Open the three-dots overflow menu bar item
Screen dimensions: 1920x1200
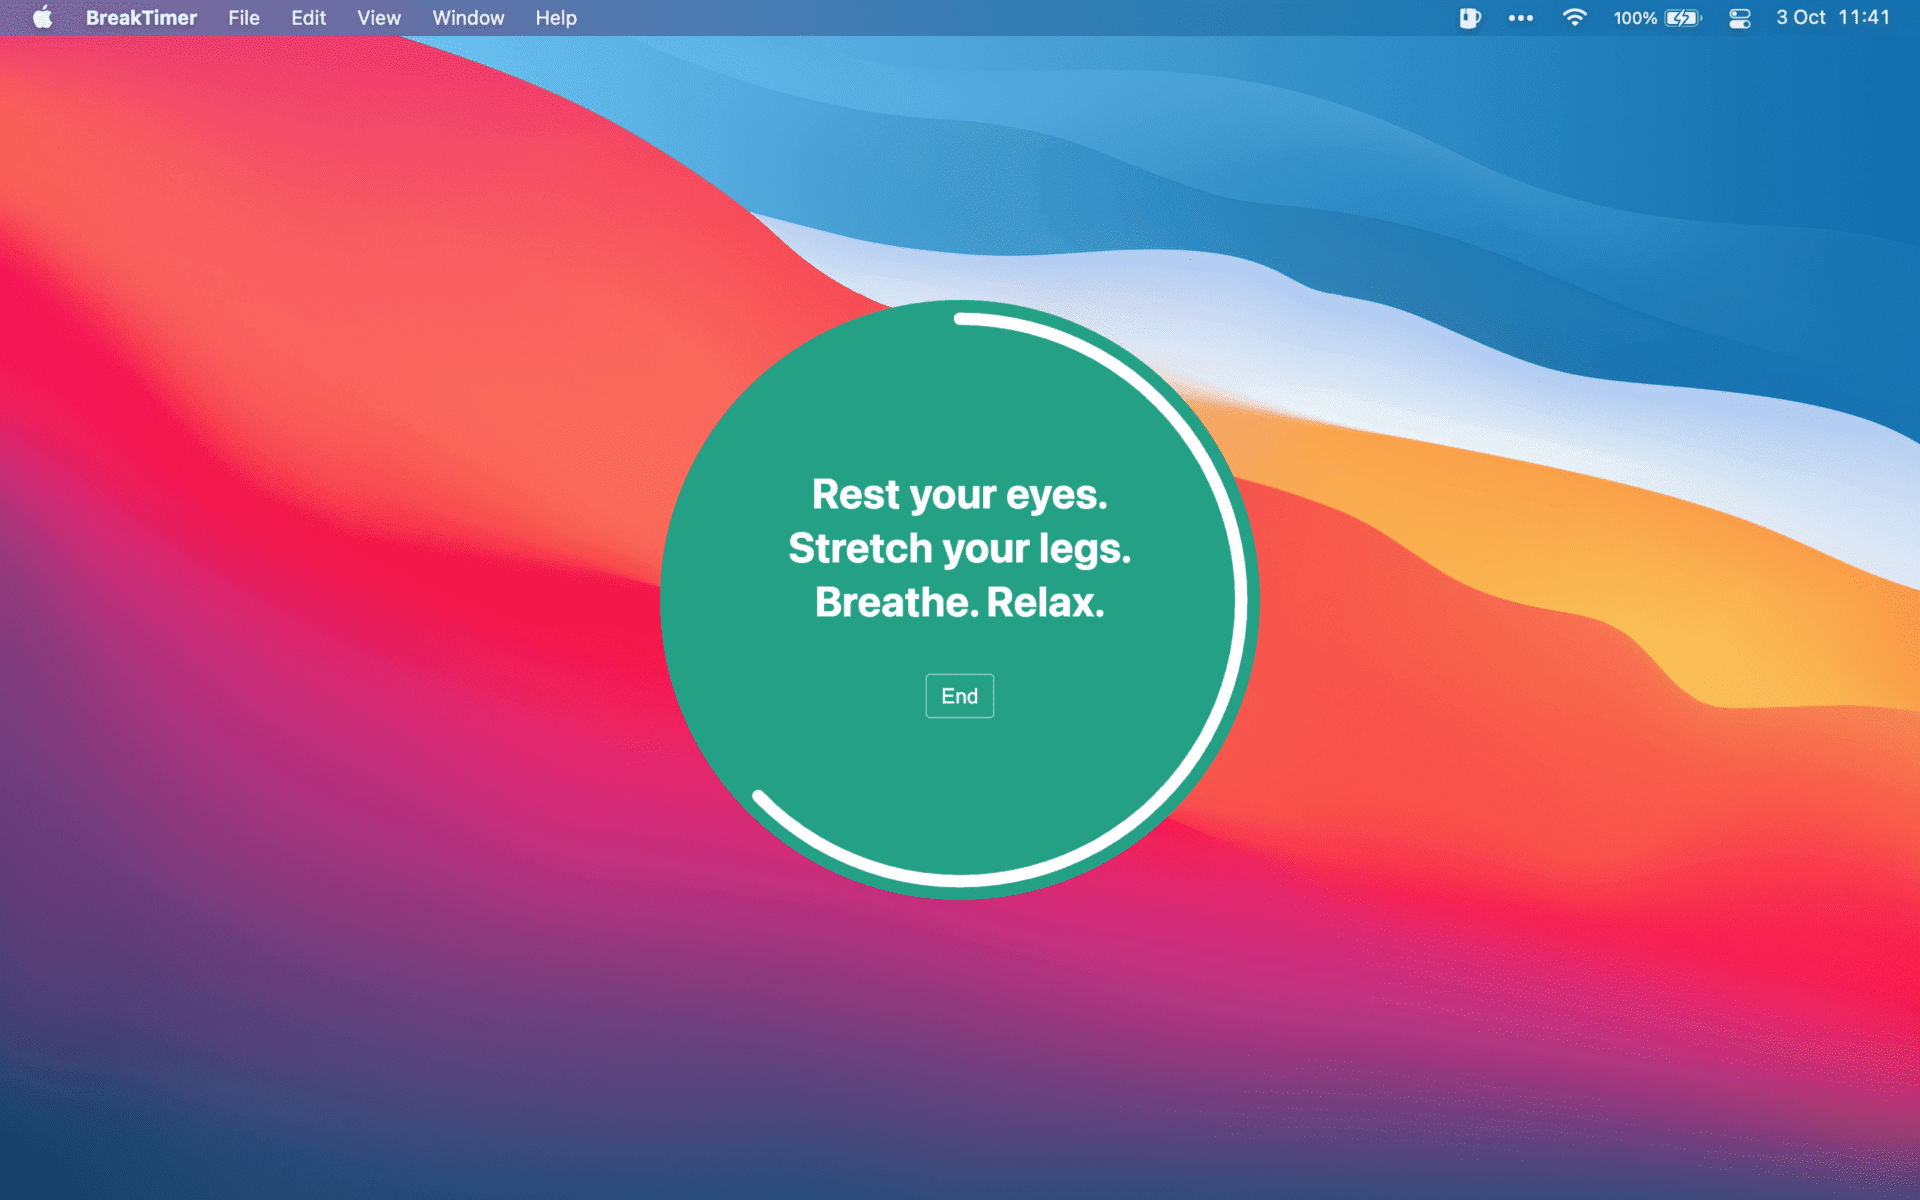click(1520, 18)
